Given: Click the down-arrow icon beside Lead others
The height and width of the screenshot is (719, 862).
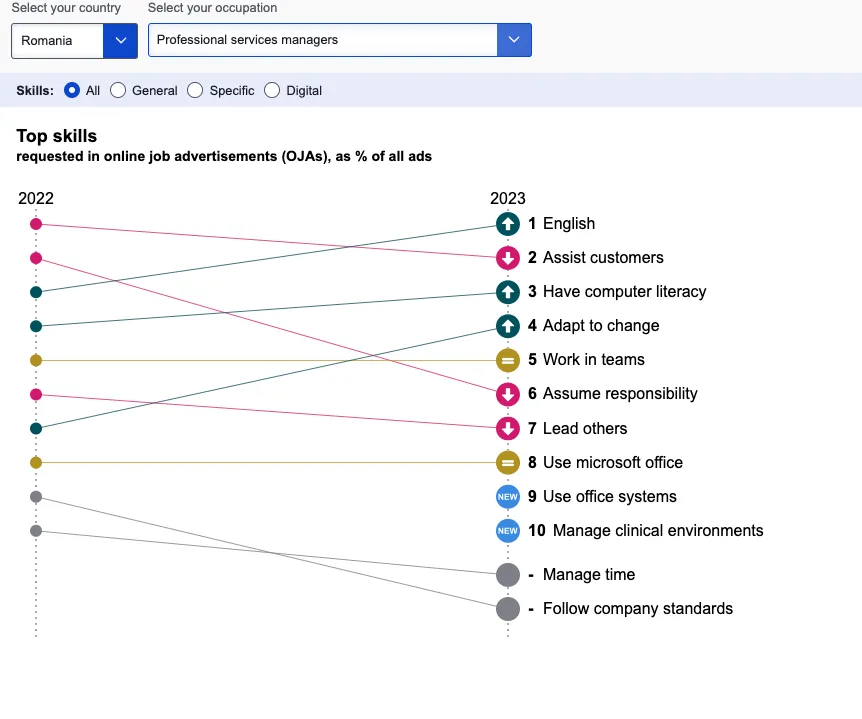Looking at the screenshot, I should 508,429.
